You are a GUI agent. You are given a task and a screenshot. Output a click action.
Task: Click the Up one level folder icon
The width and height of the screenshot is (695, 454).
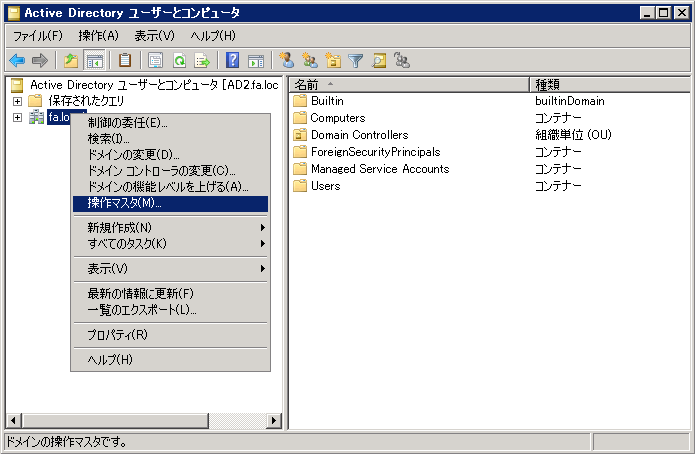point(71,60)
